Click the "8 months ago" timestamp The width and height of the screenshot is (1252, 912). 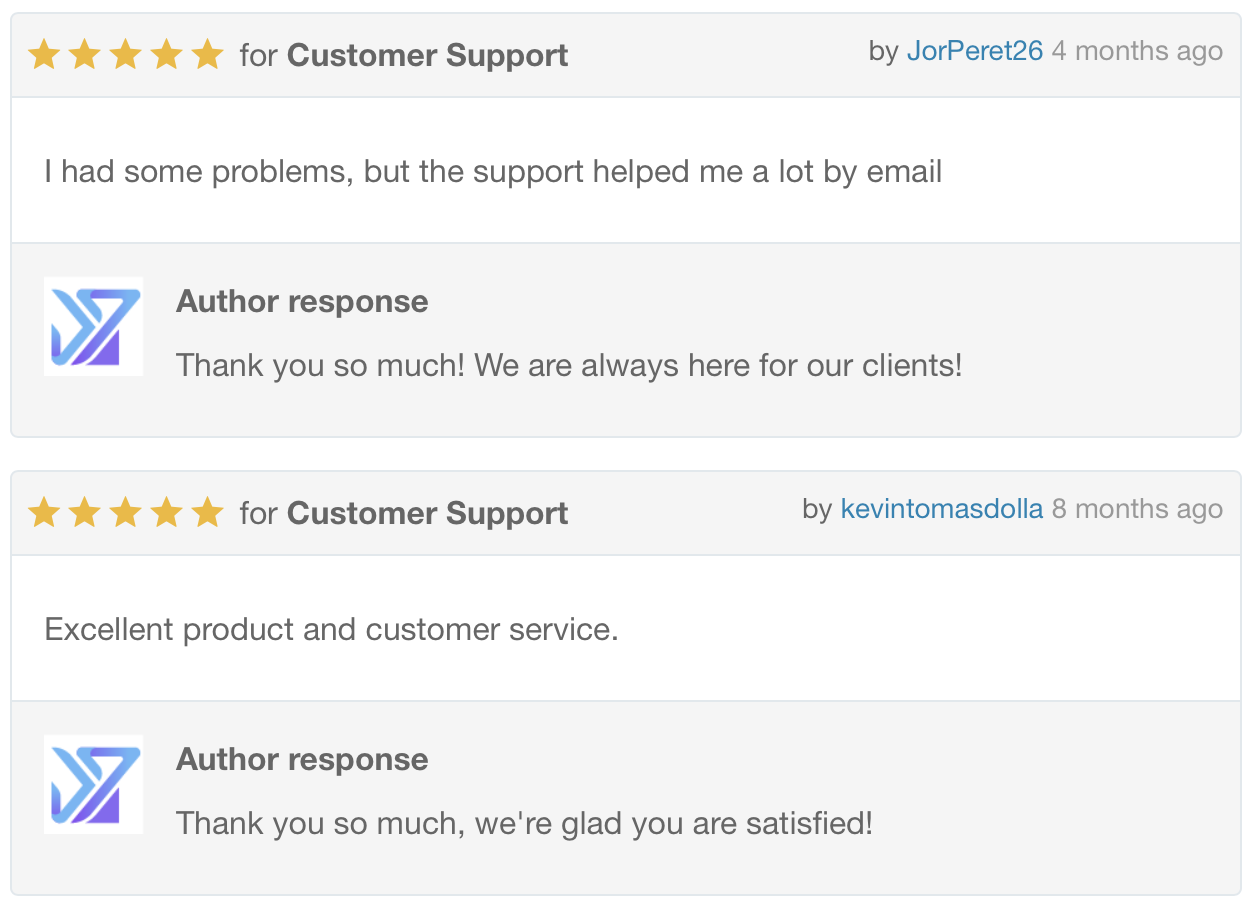click(x=1137, y=509)
